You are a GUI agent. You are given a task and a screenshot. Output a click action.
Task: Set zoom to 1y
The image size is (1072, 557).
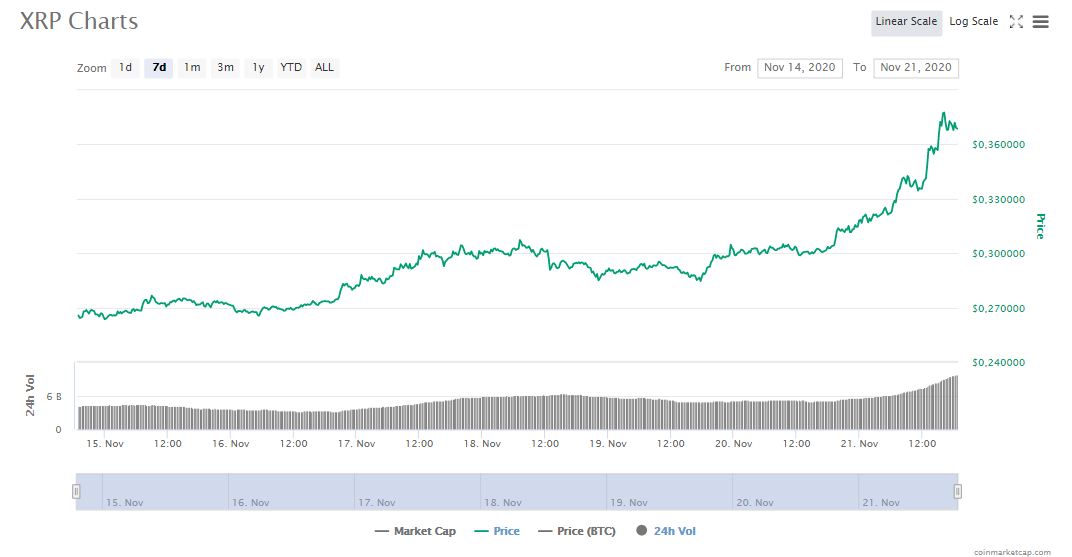(258, 68)
